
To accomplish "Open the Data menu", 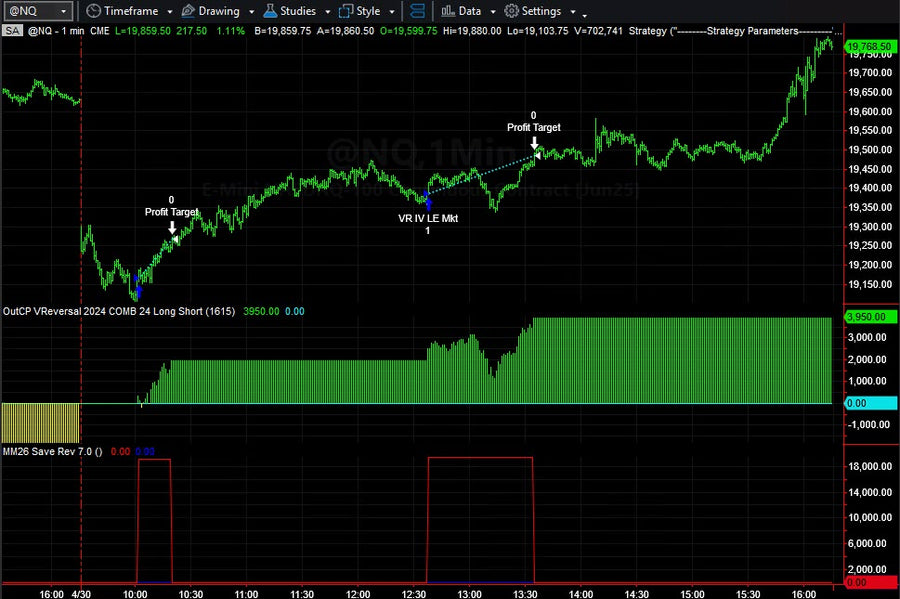I will pos(461,11).
